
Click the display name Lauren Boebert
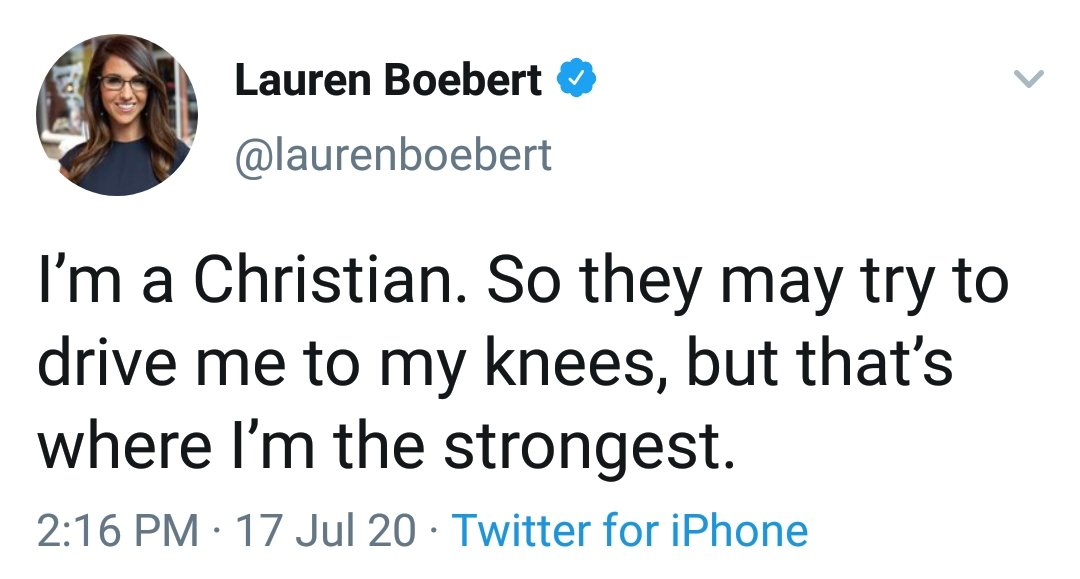point(389,80)
